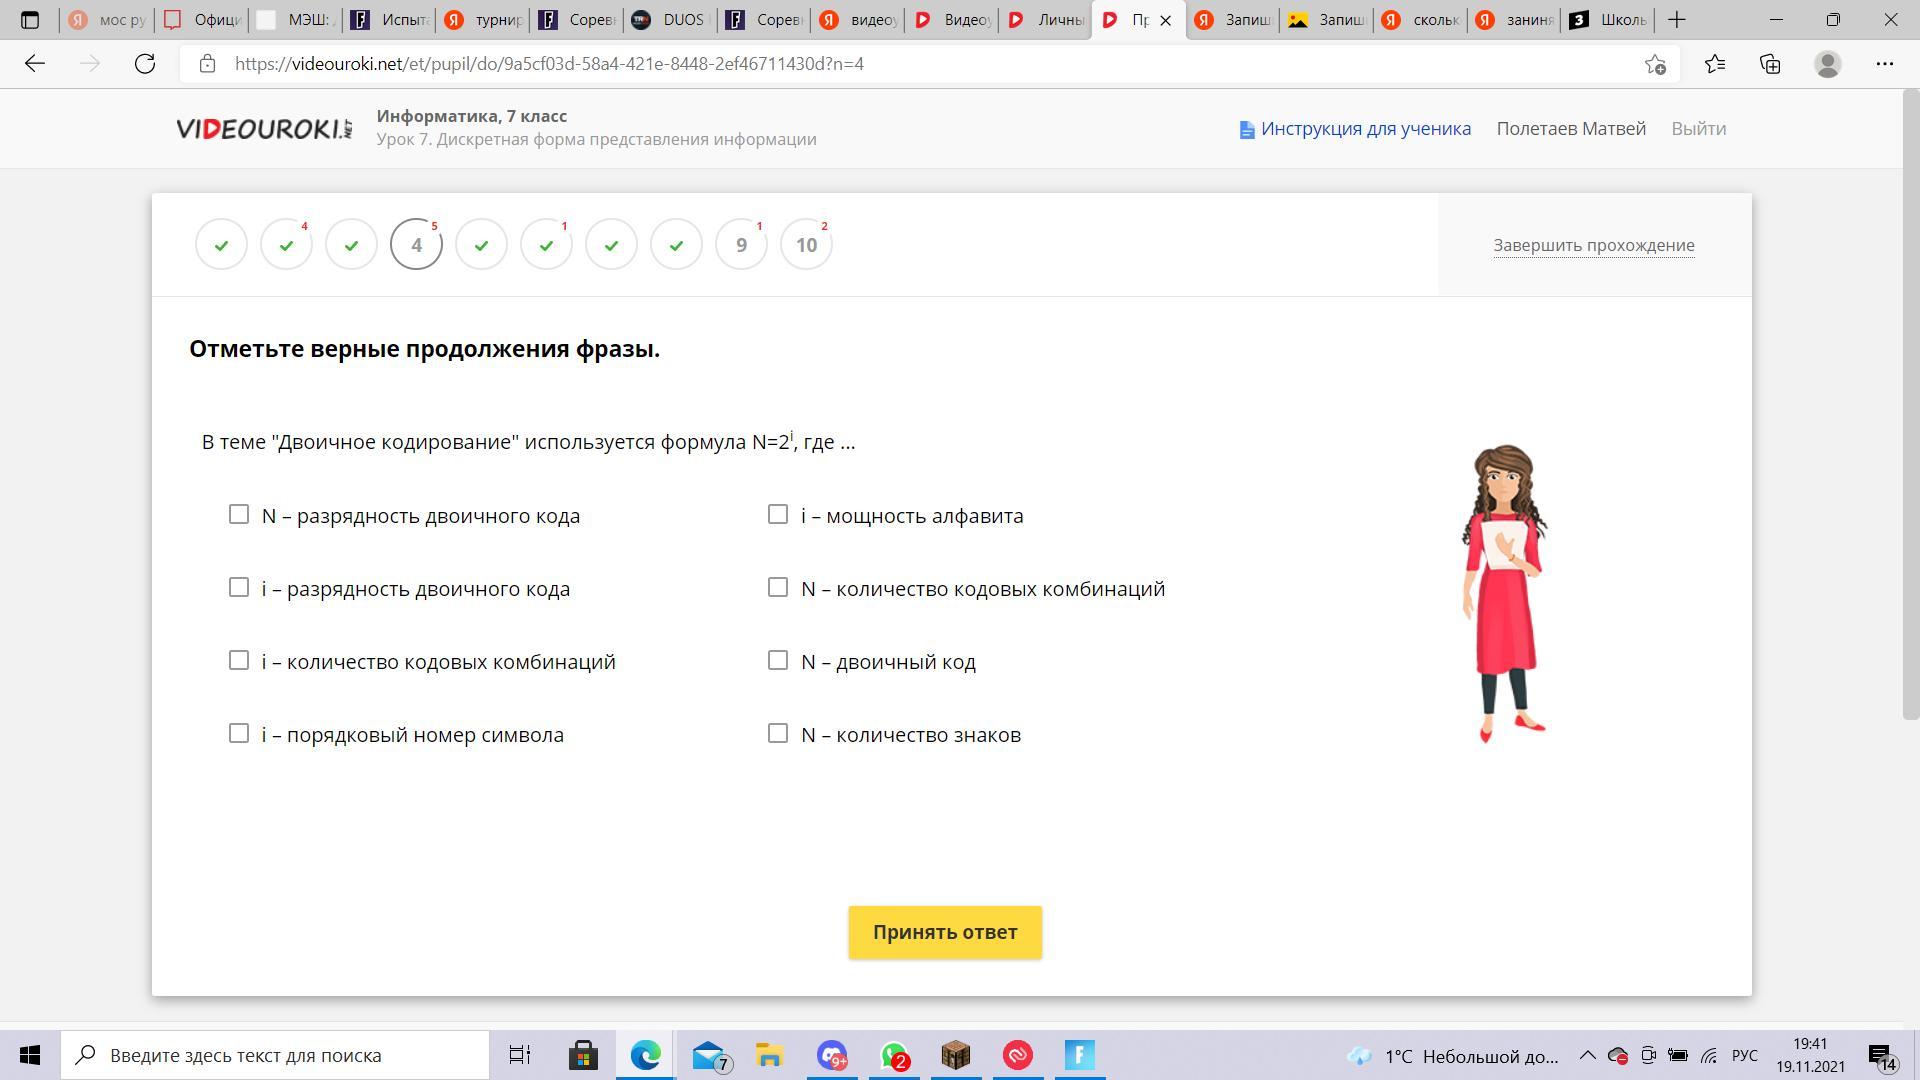Screen dimensions: 1920x1080
Task: Check "N – разрядность двоичного кода" box
Action: coord(239,515)
